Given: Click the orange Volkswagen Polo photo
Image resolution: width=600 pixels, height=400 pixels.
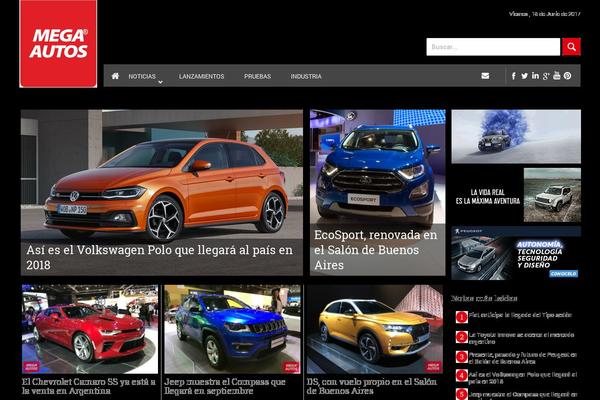Looking at the screenshot, I should coord(161,175).
